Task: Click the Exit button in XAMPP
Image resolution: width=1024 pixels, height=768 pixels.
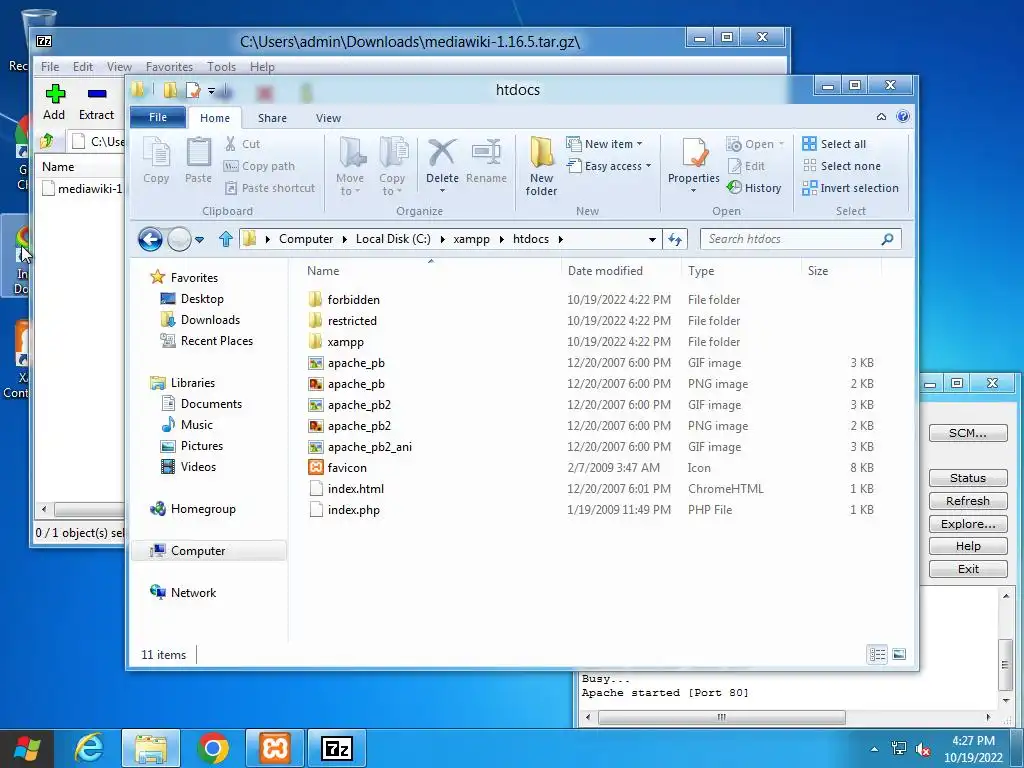Action: pos(968,569)
